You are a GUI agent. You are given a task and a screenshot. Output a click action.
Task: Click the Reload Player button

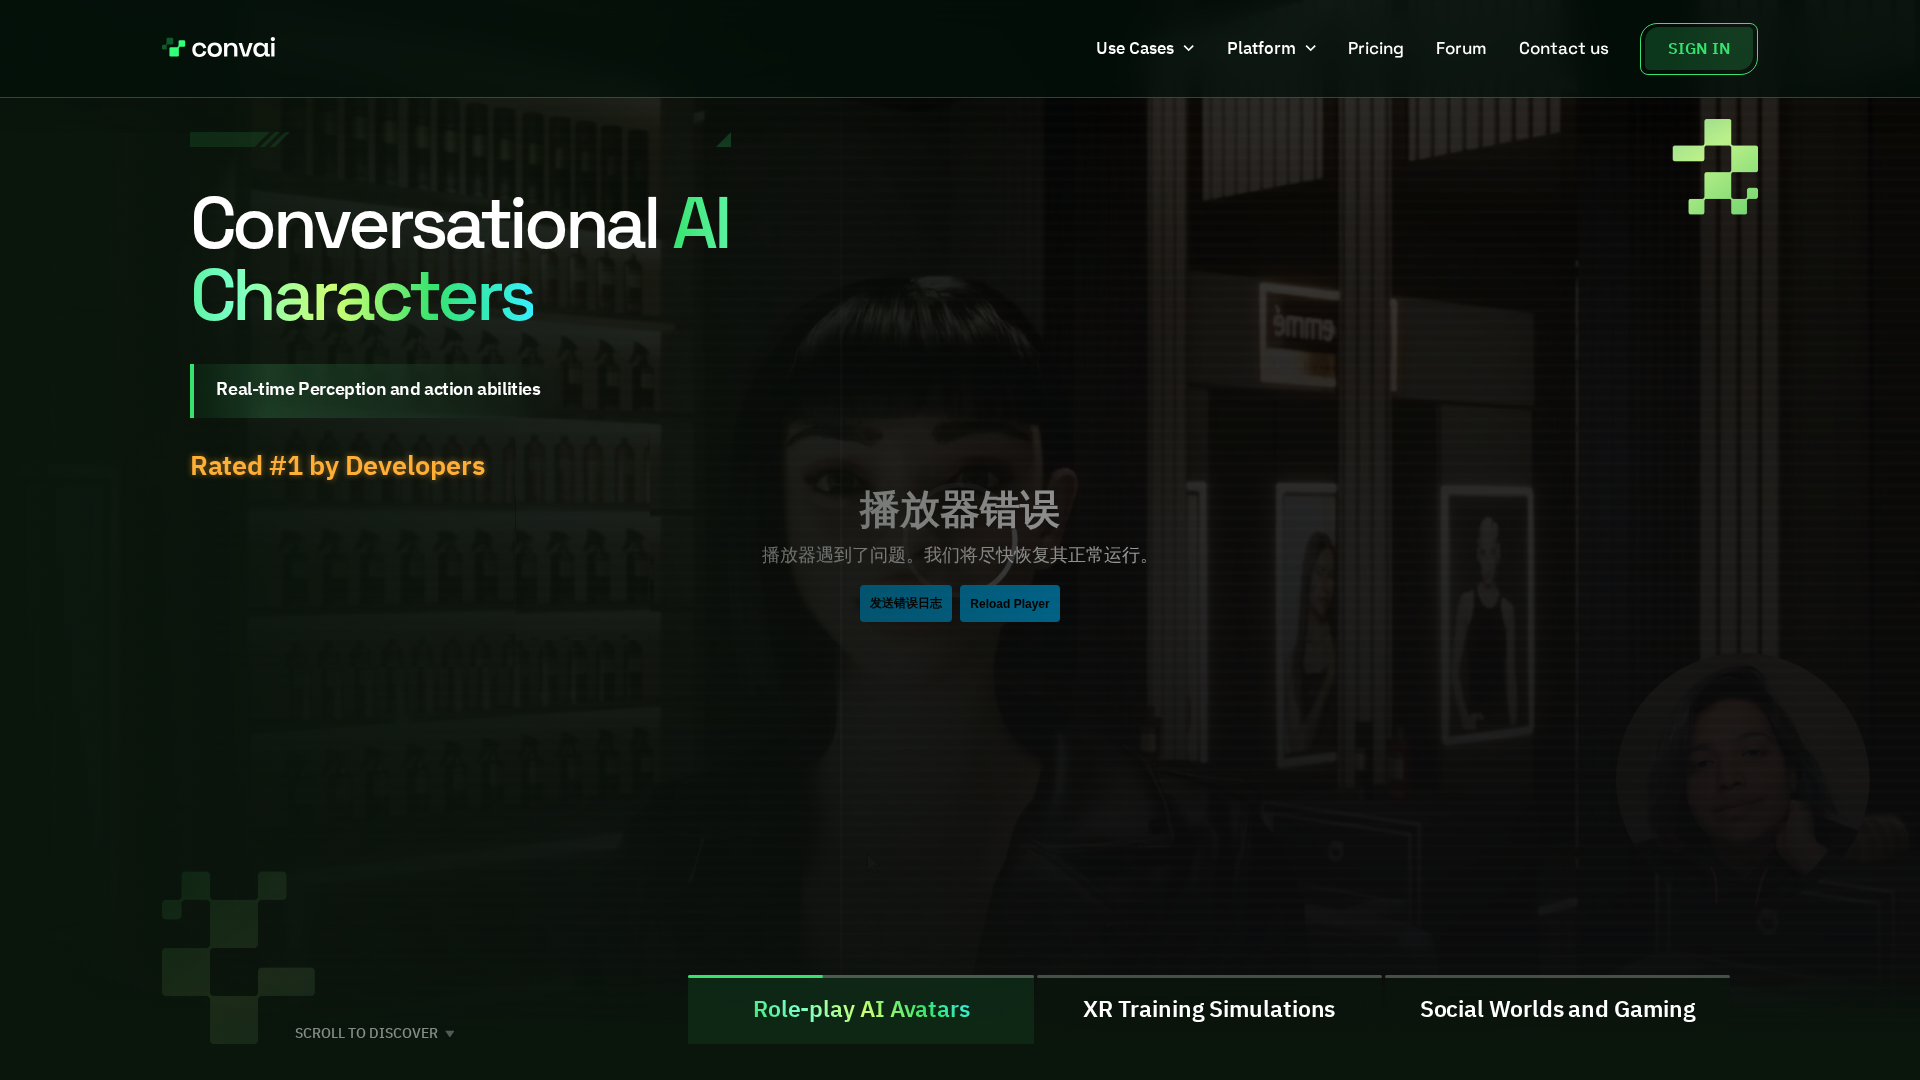tap(1009, 604)
